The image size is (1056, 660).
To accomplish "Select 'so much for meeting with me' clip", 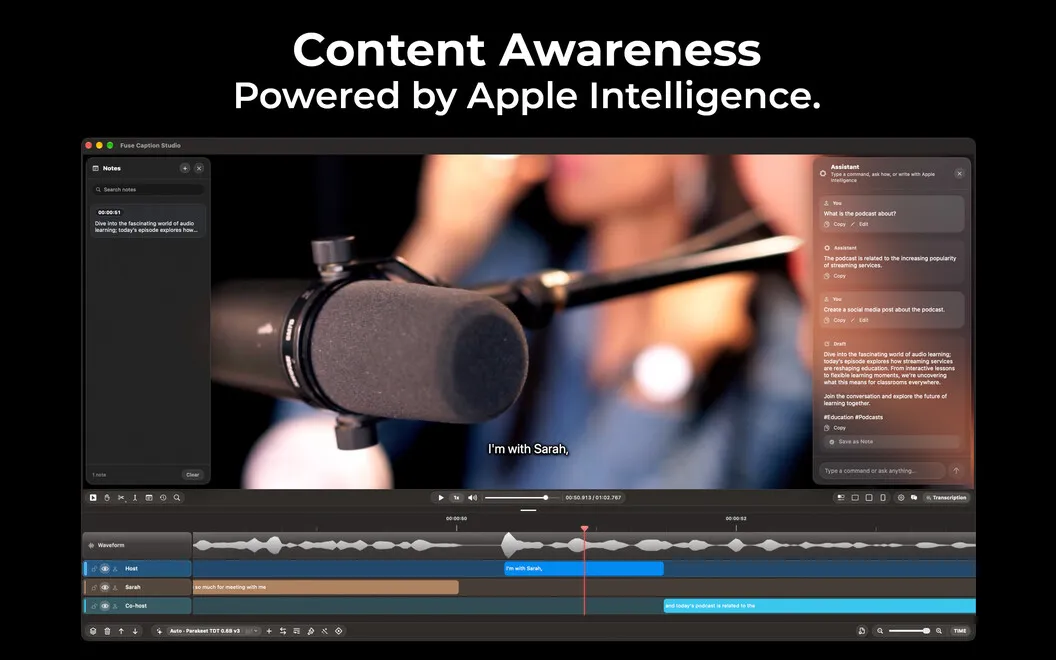I will click(325, 587).
